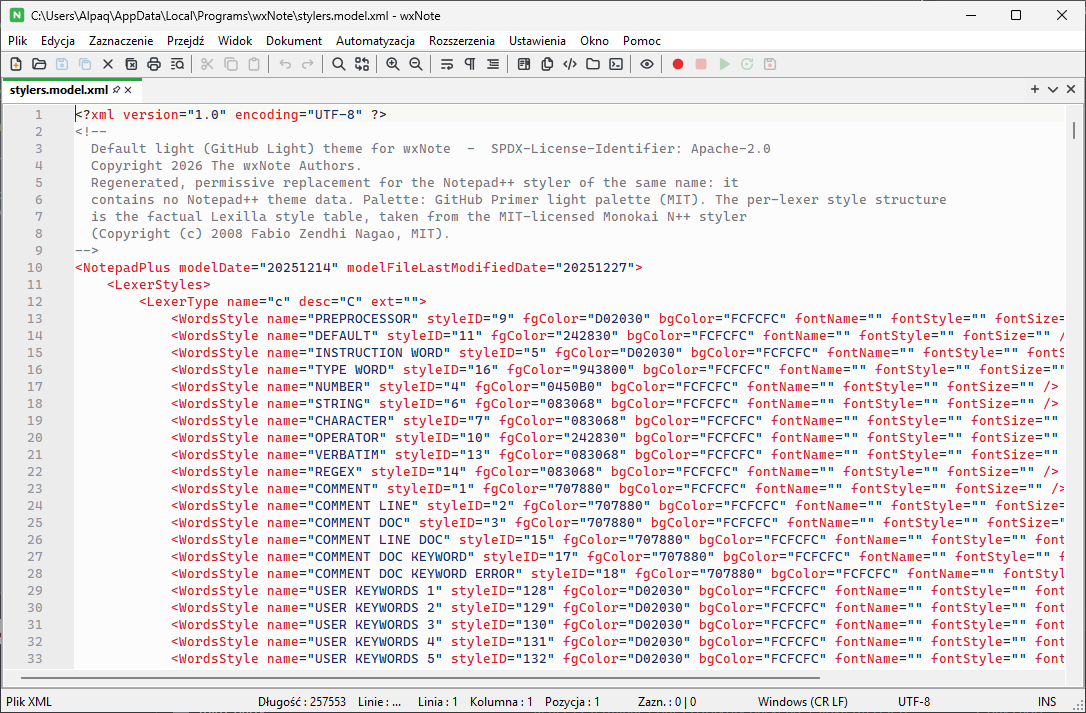Open the Przejdź menu
The width and height of the screenshot is (1086, 713).
coord(186,41)
